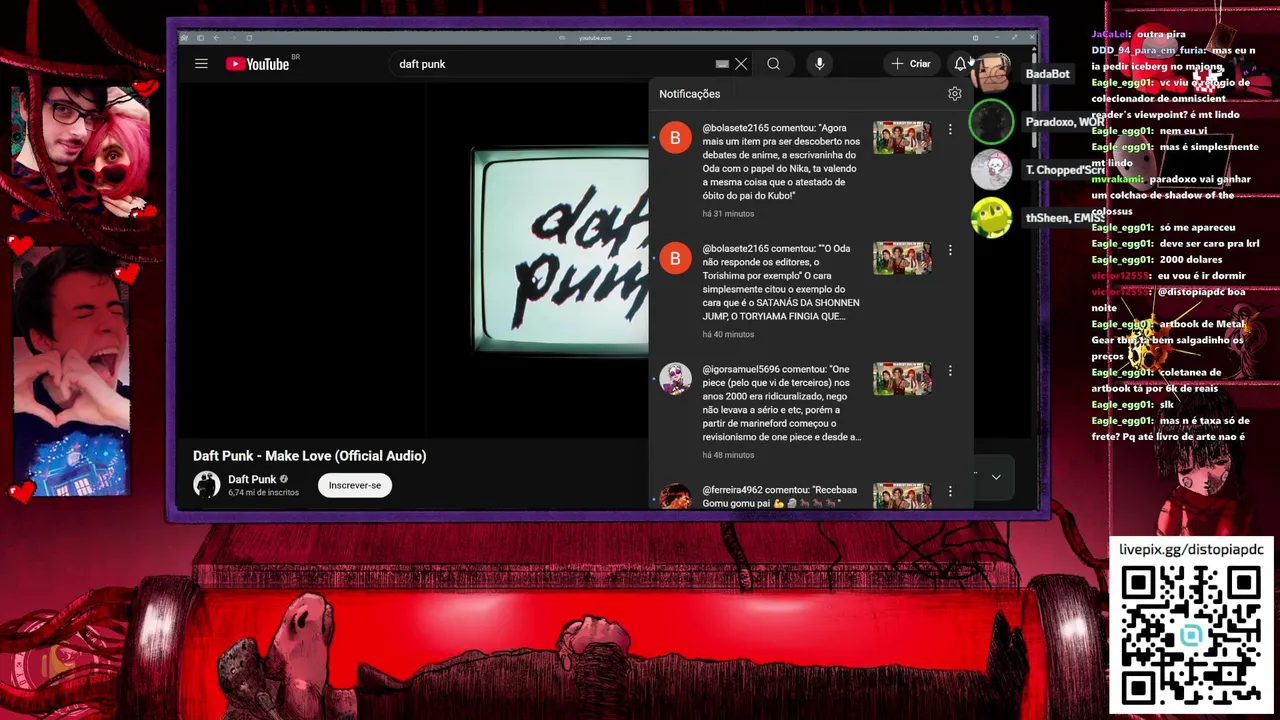Open notification settings gear
The width and height of the screenshot is (1280, 720).
(x=955, y=94)
